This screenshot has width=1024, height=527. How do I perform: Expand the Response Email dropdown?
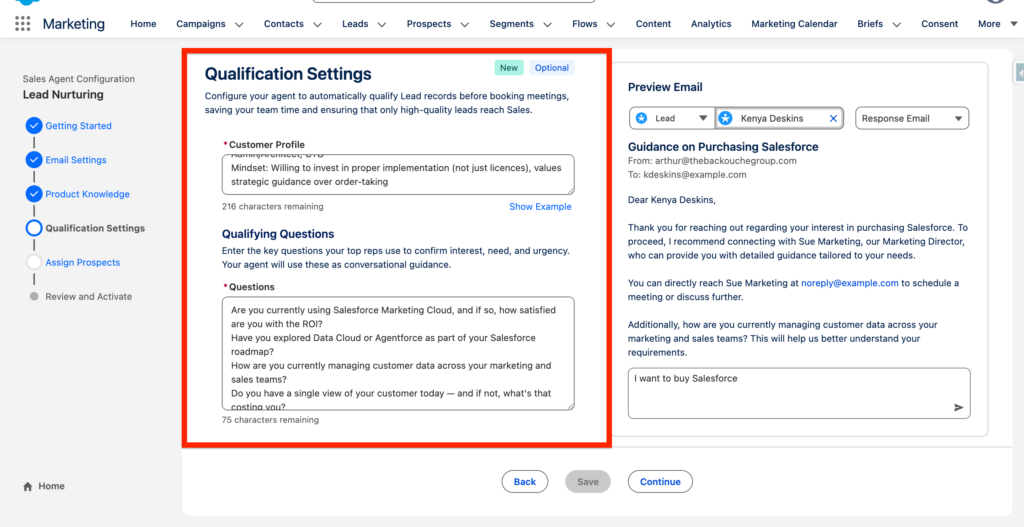point(959,118)
